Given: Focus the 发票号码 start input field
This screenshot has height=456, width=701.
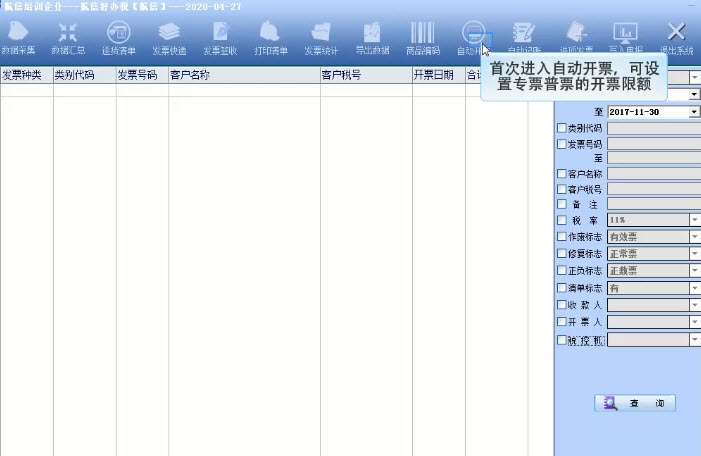Looking at the screenshot, I should tap(654, 144).
